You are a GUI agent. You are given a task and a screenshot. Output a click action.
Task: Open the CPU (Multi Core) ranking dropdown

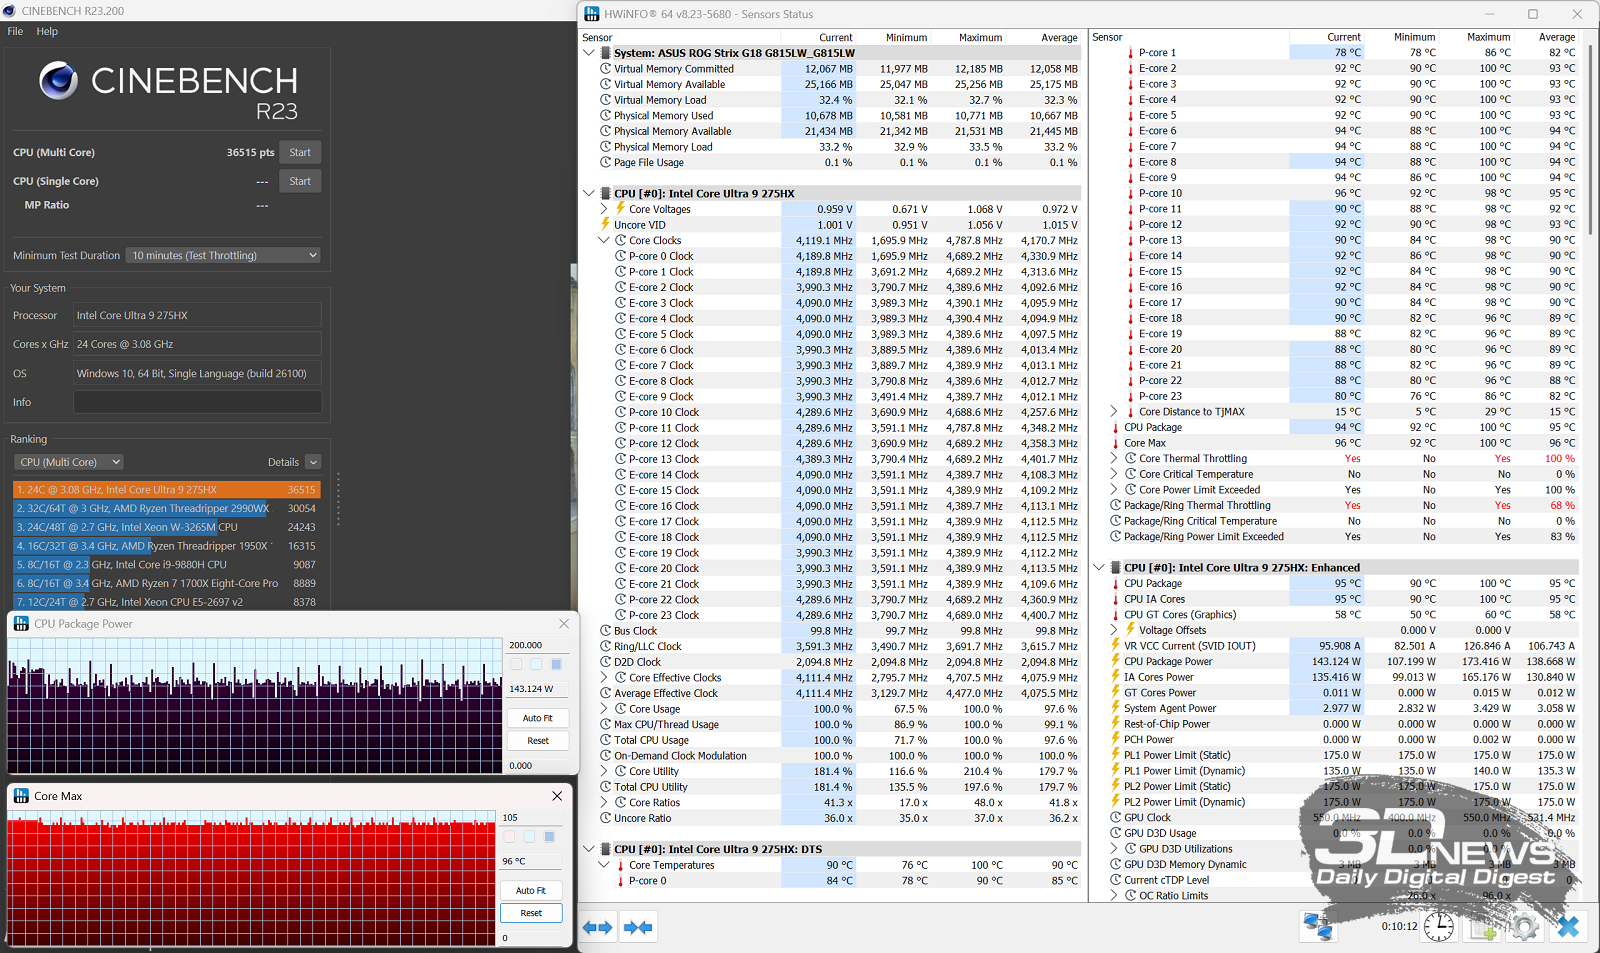[69, 462]
